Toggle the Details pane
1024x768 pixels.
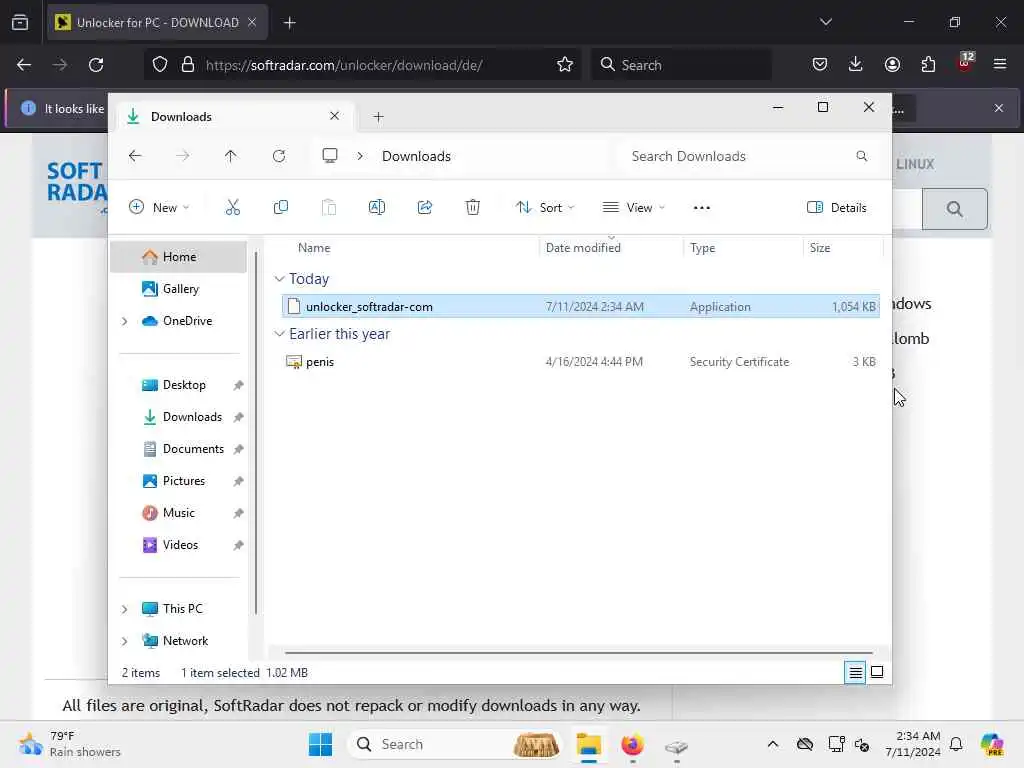(837, 208)
